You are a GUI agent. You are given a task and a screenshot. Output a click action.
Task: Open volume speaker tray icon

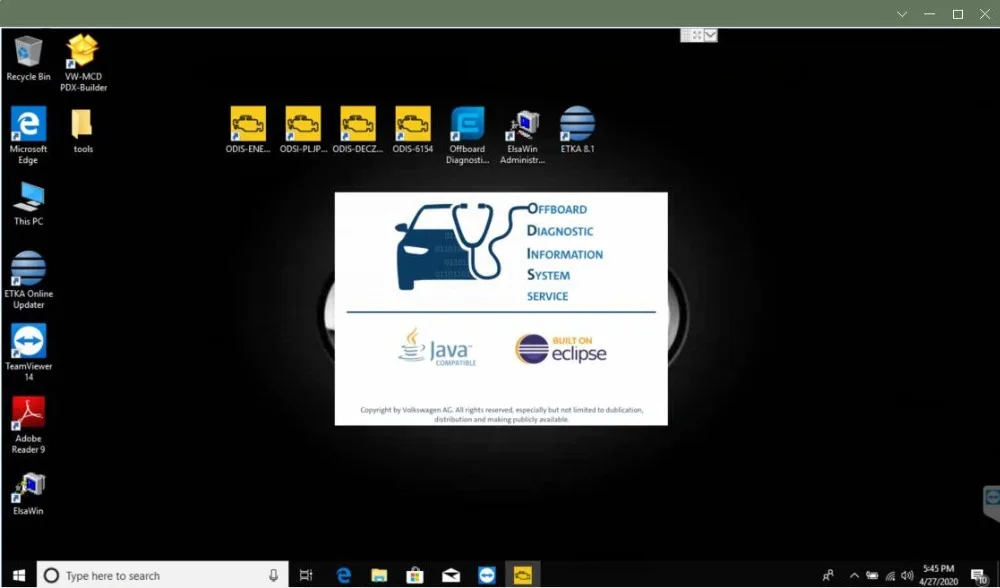907,576
